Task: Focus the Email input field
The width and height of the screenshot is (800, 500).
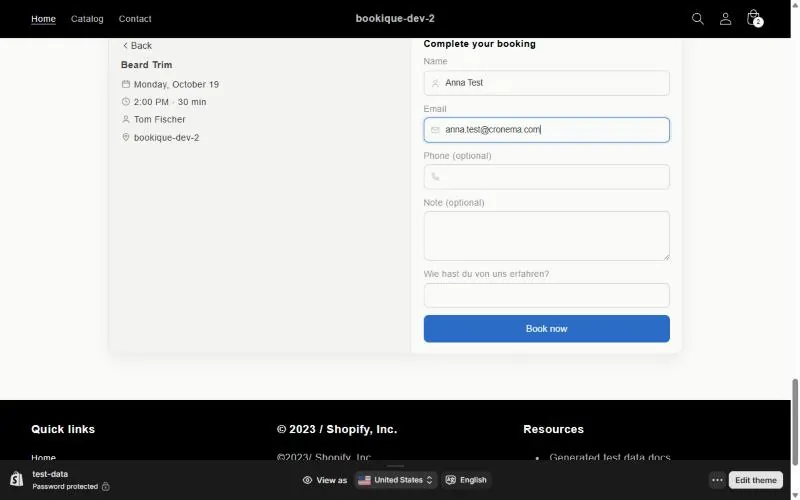Action: [546, 130]
